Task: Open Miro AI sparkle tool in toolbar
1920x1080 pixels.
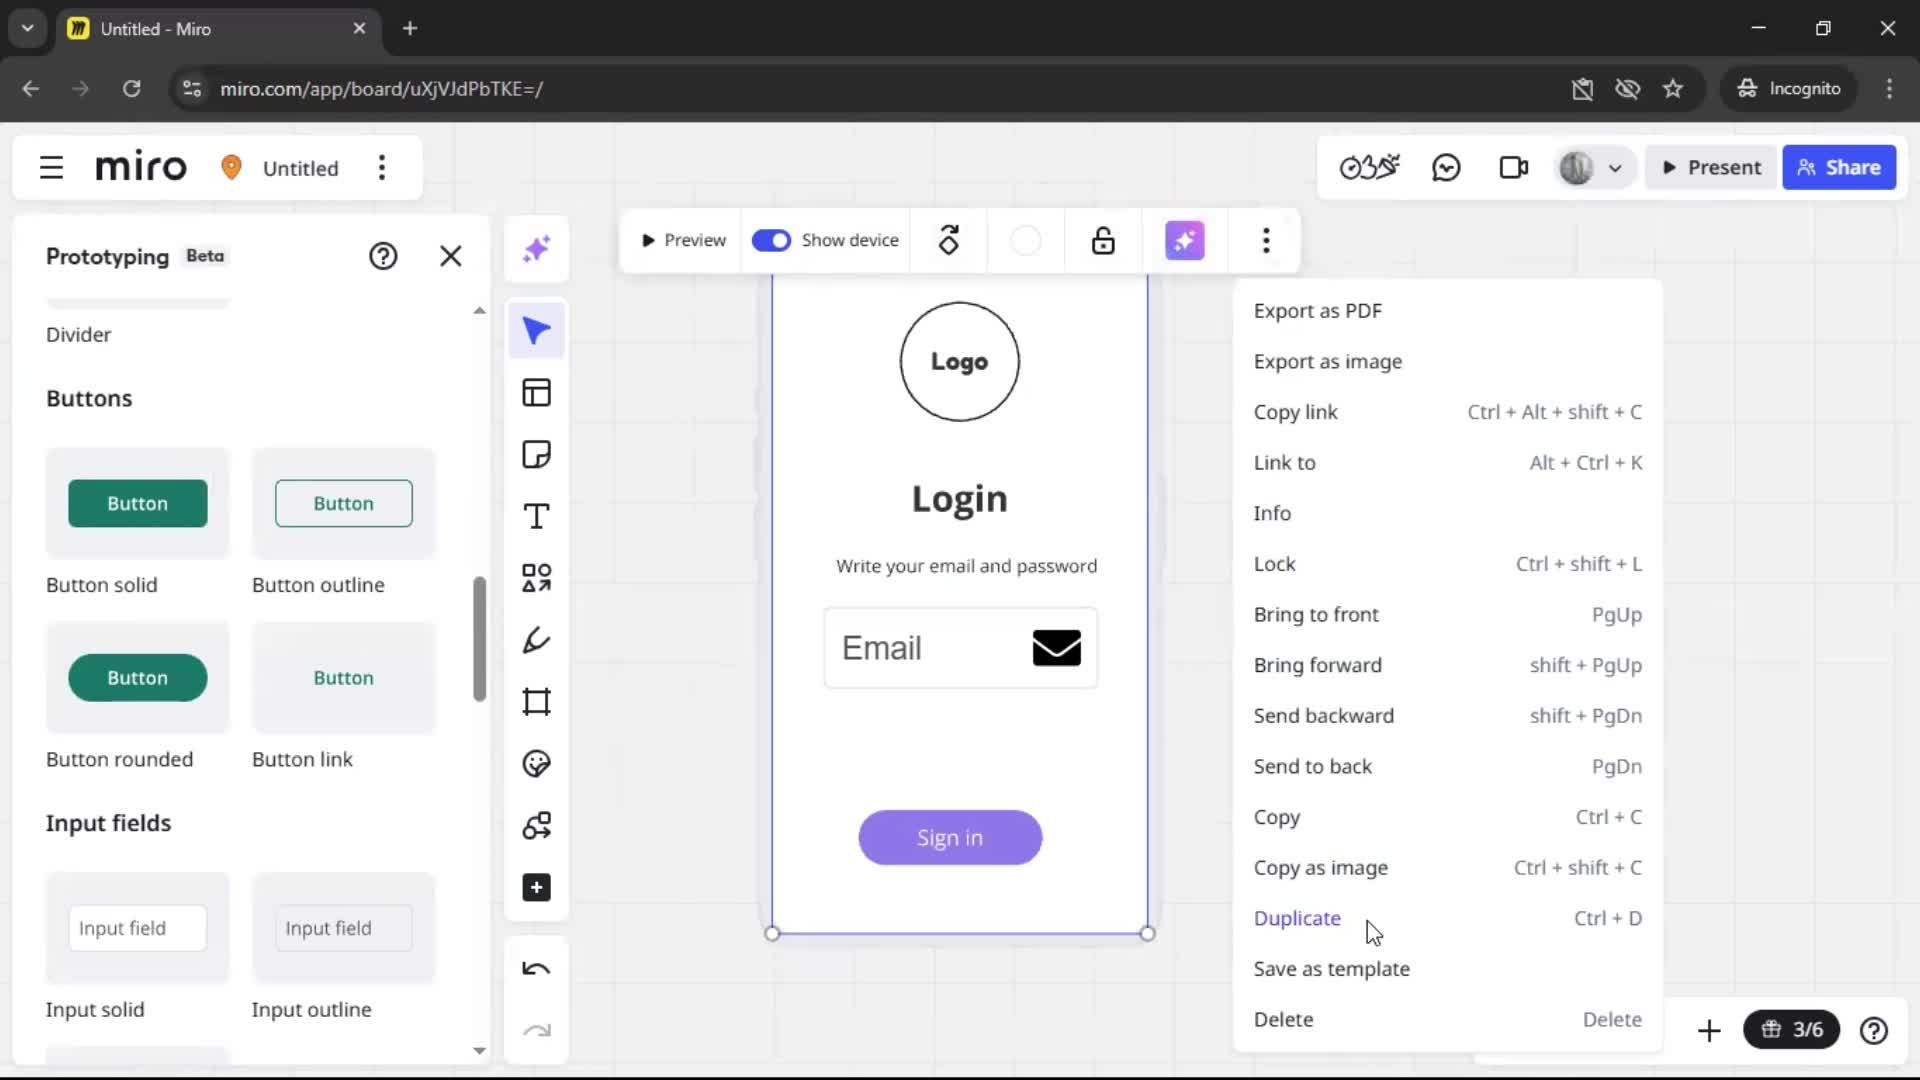Action: pyautogui.click(x=537, y=248)
